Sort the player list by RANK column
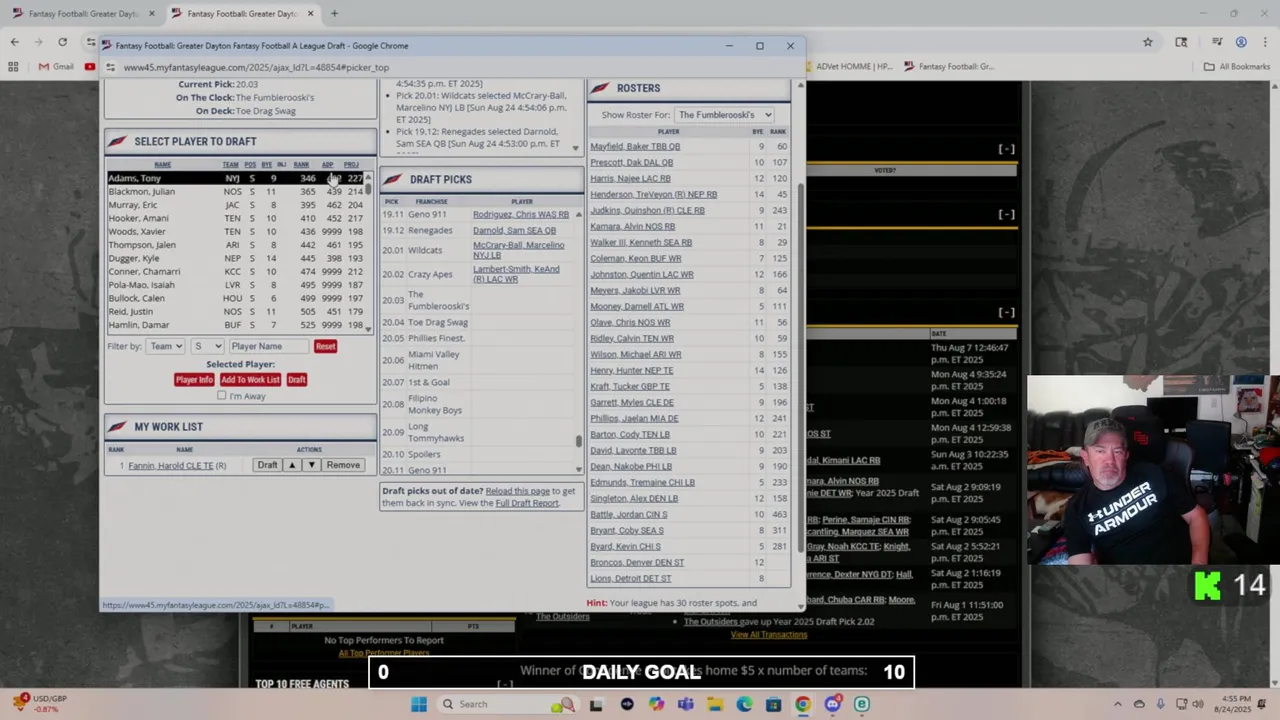 click(x=301, y=165)
